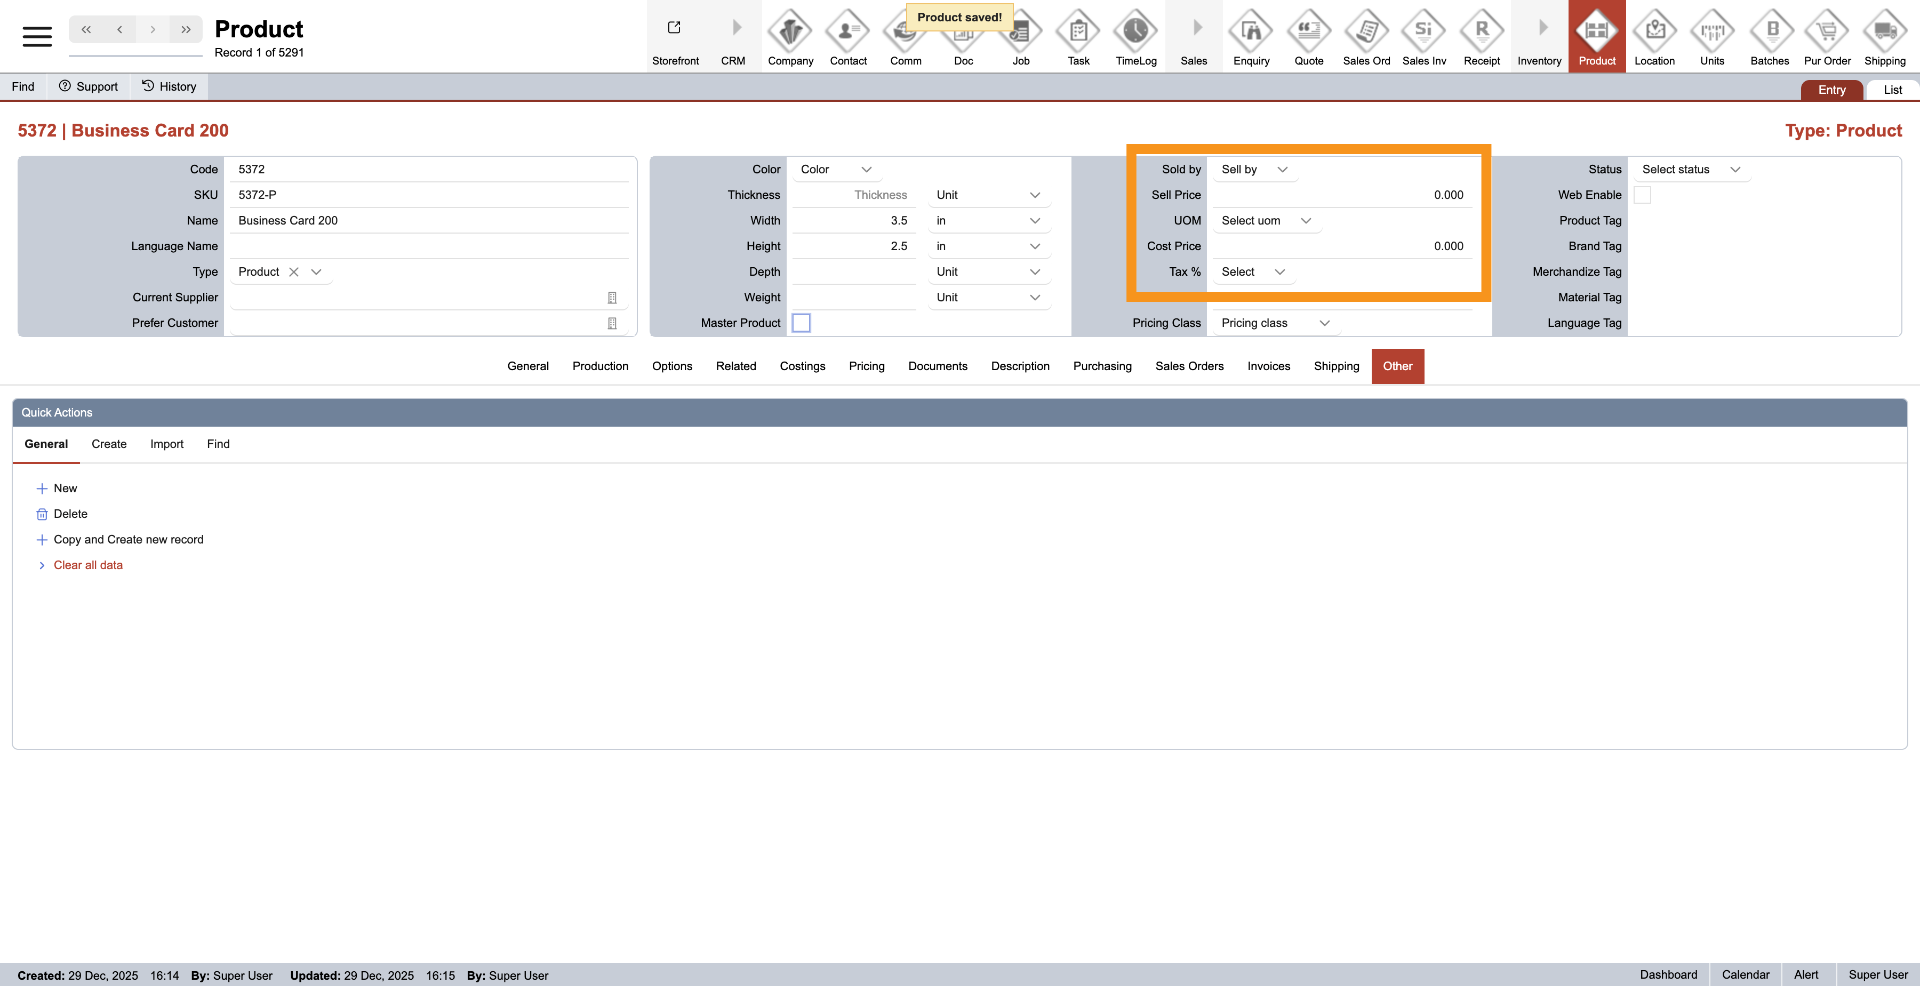Tick the Master Product checkbox
Viewport: 1920px width, 986px height.
point(801,323)
